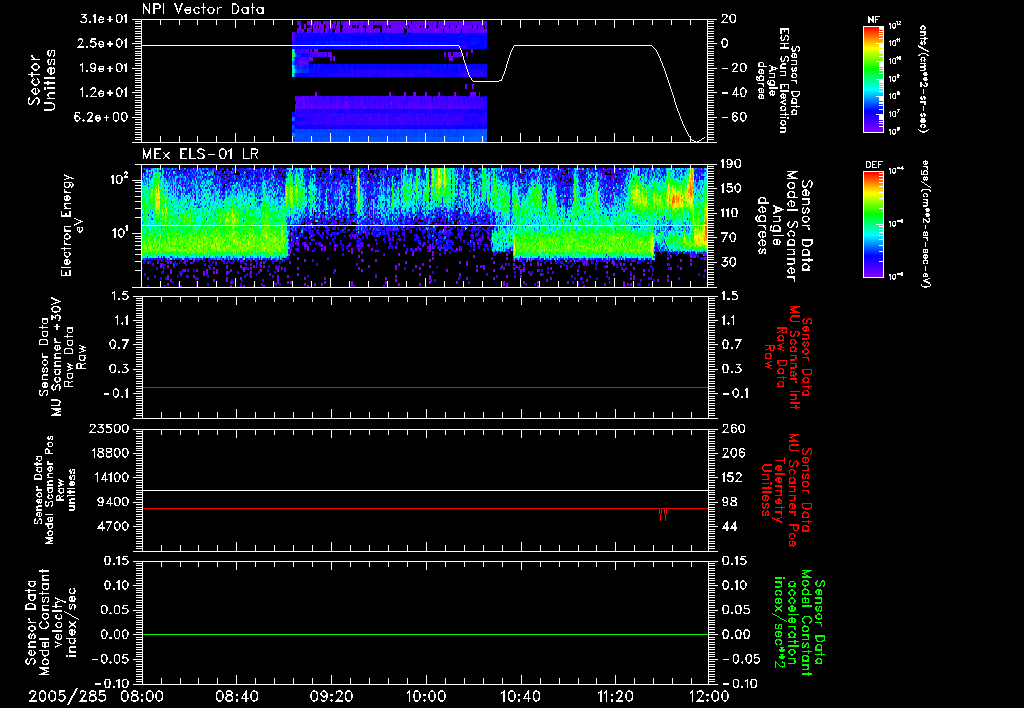Click the 2.5e+01 sector tick label
Viewport: 1024px width, 708px height.
tap(104, 43)
